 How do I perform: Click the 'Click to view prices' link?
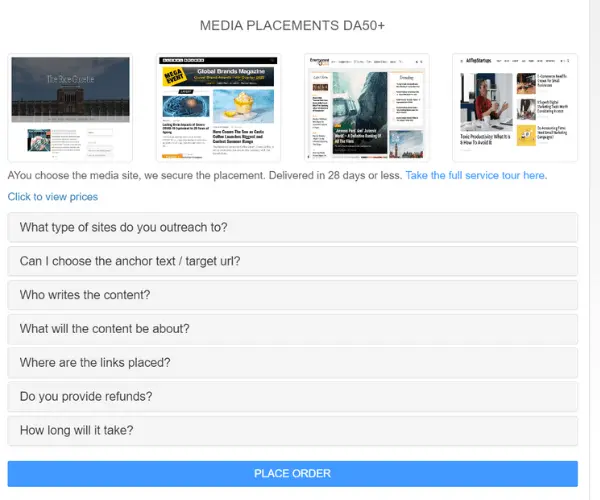[x=53, y=197]
